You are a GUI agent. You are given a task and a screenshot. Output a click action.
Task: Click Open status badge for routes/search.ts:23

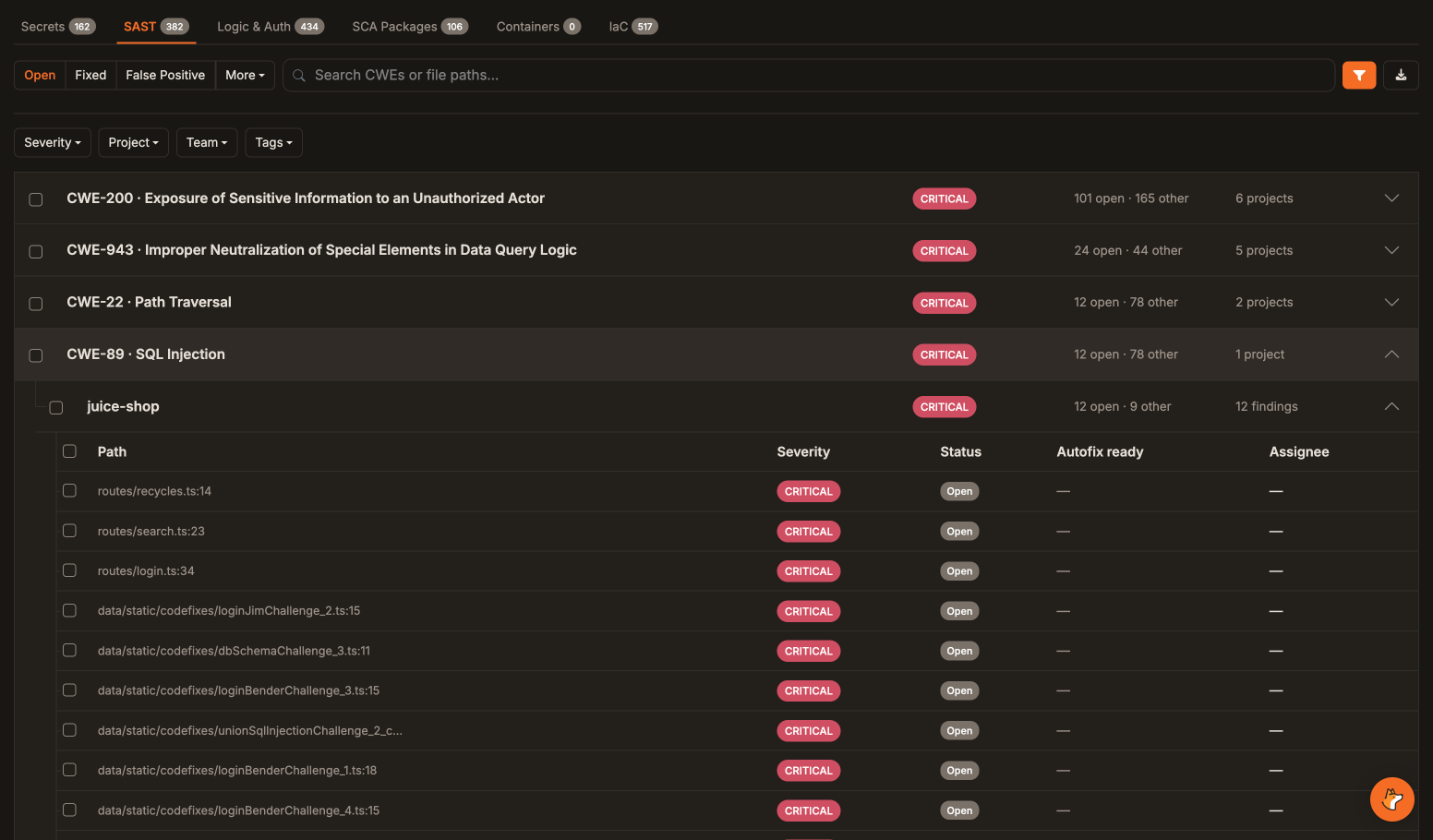click(960, 531)
